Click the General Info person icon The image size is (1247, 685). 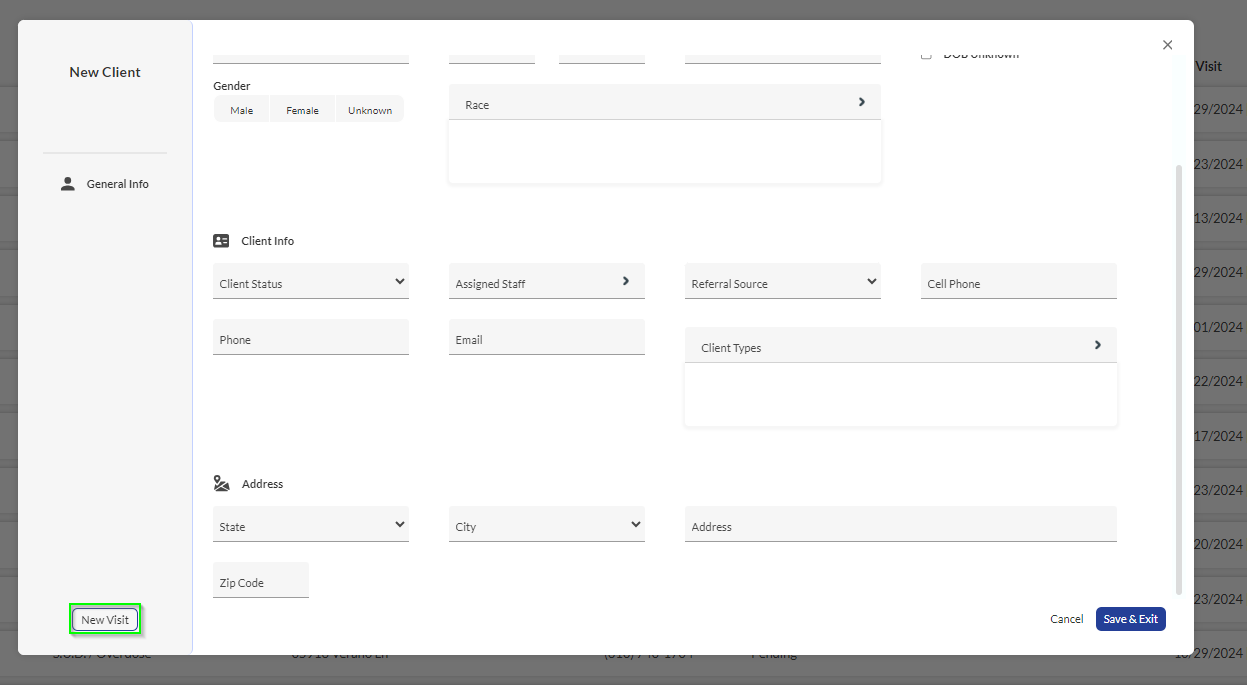point(68,184)
